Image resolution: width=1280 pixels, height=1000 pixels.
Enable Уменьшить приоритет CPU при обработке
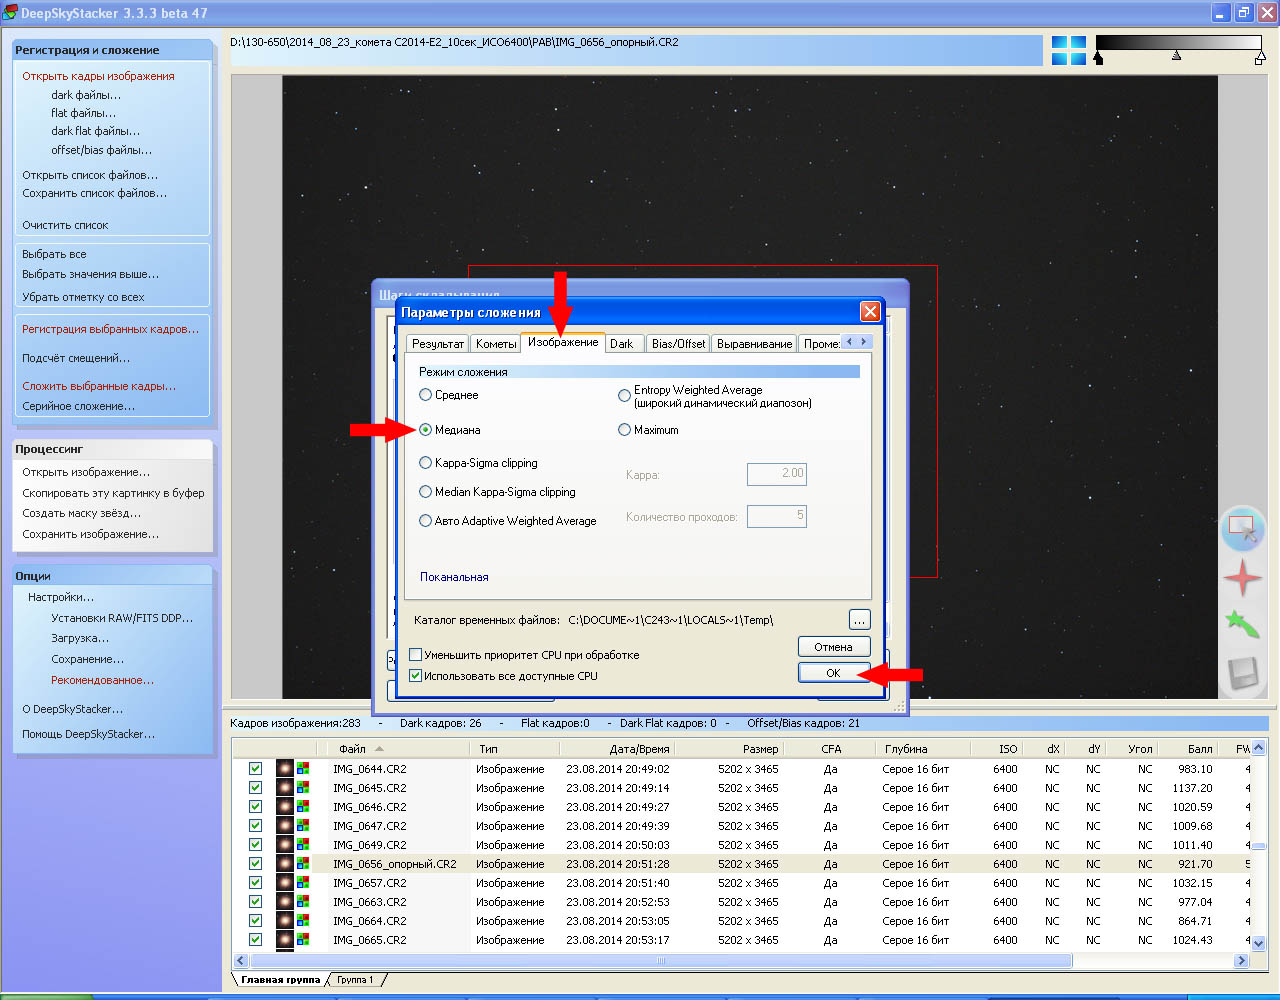tap(416, 655)
